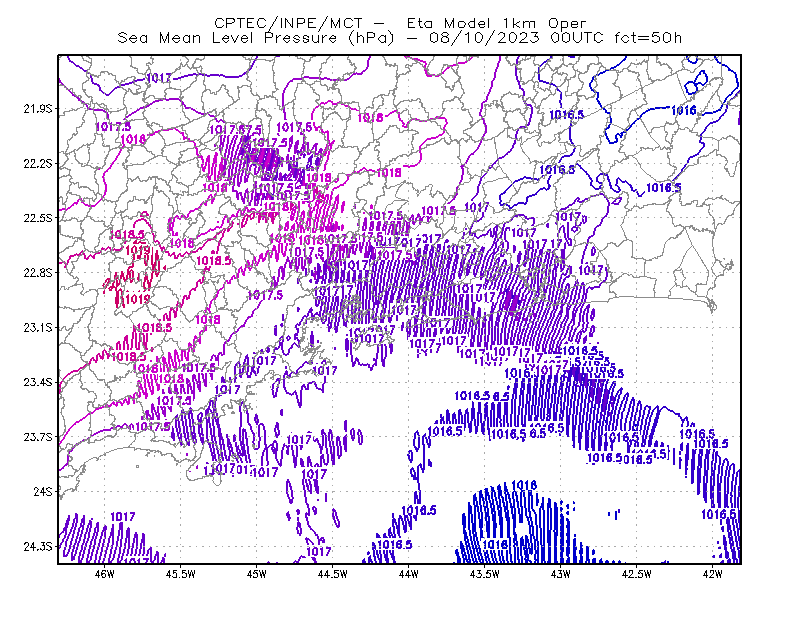Click the 46W longitude axis label

click(x=105, y=574)
